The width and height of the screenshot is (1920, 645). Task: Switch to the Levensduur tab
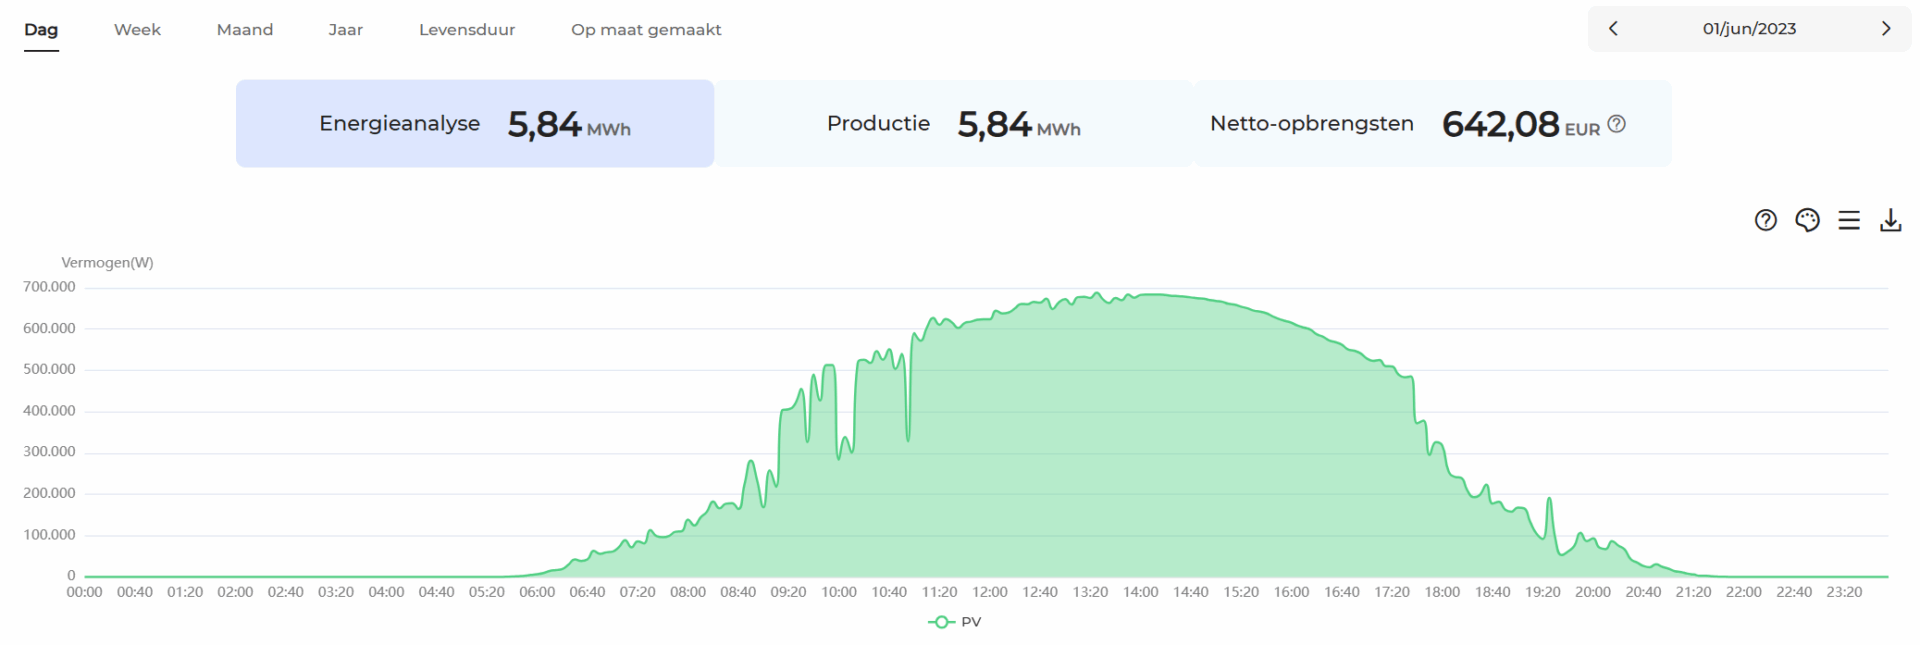click(x=467, y=30)
